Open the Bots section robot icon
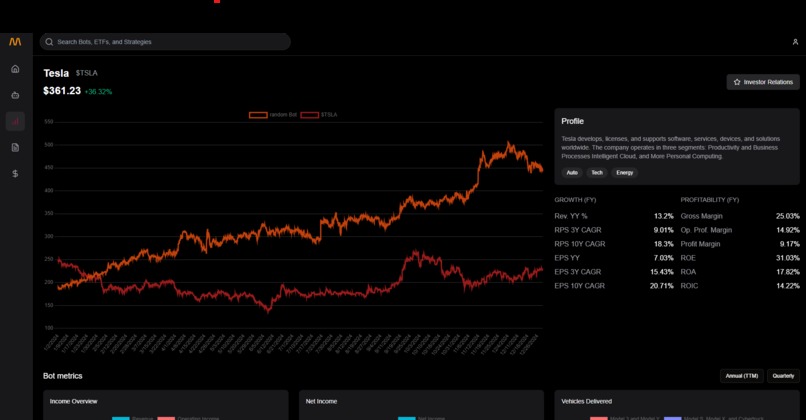Screen dimensions: 806x420 pos(15,95)
